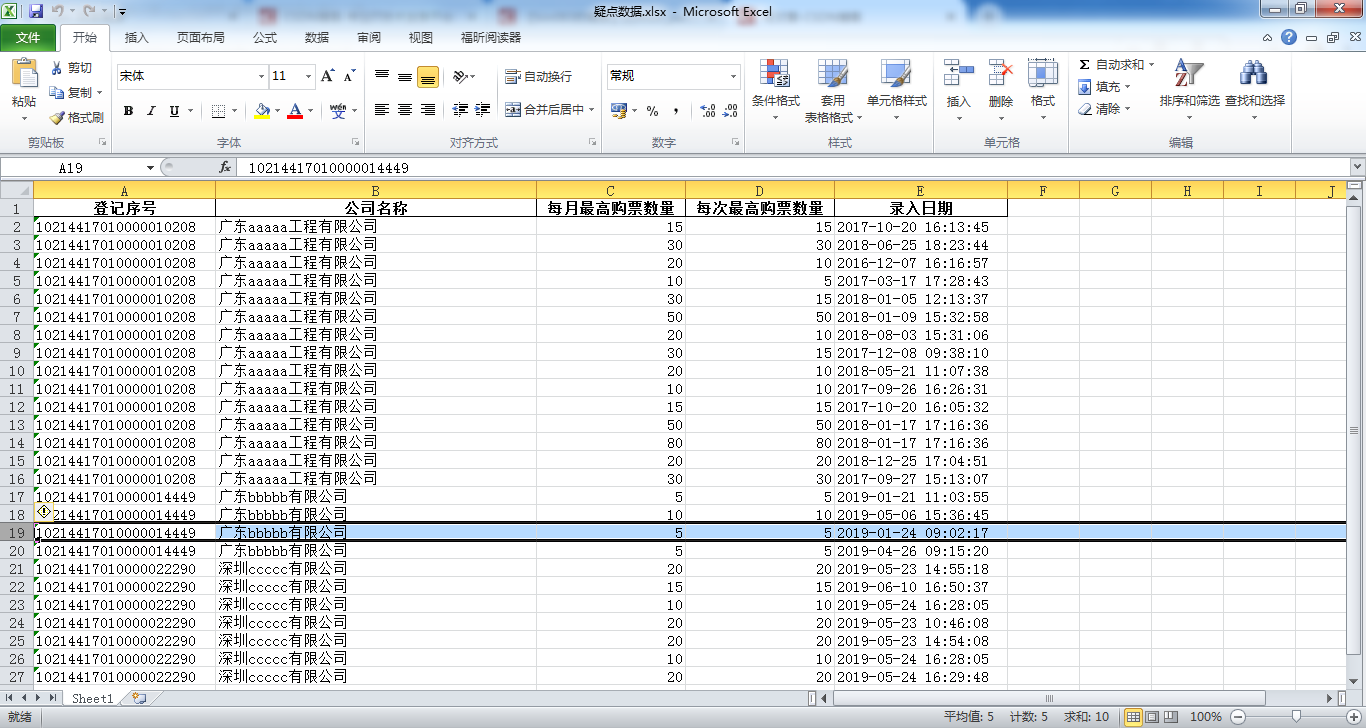
Task: Switch to the Formulas (公式) tab
Action: point(265,38)
